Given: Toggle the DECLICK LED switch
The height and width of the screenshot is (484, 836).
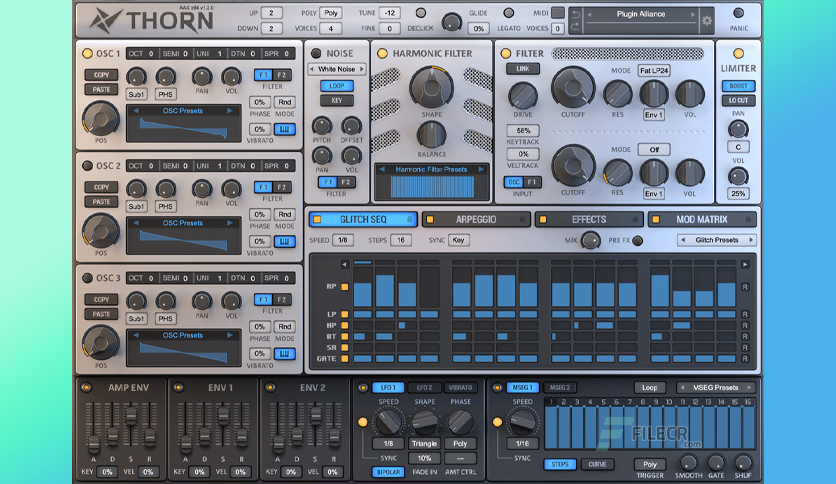Looking at the screenshot, I should click(421, 13).
